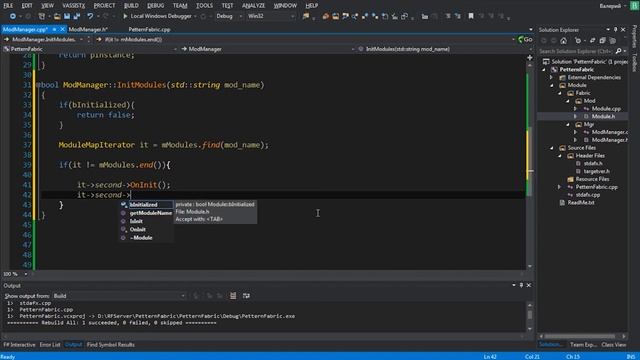Collapse the Module folder
Viewport: 640px width, 360px height.
[x=551, y=85]
